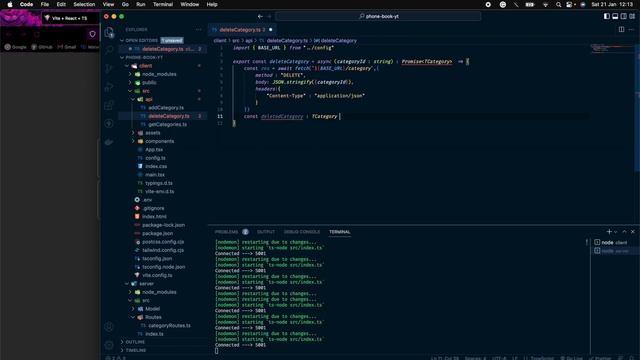Click the shield icon in the browser window

pyautogui.click(x=92, y=34)
